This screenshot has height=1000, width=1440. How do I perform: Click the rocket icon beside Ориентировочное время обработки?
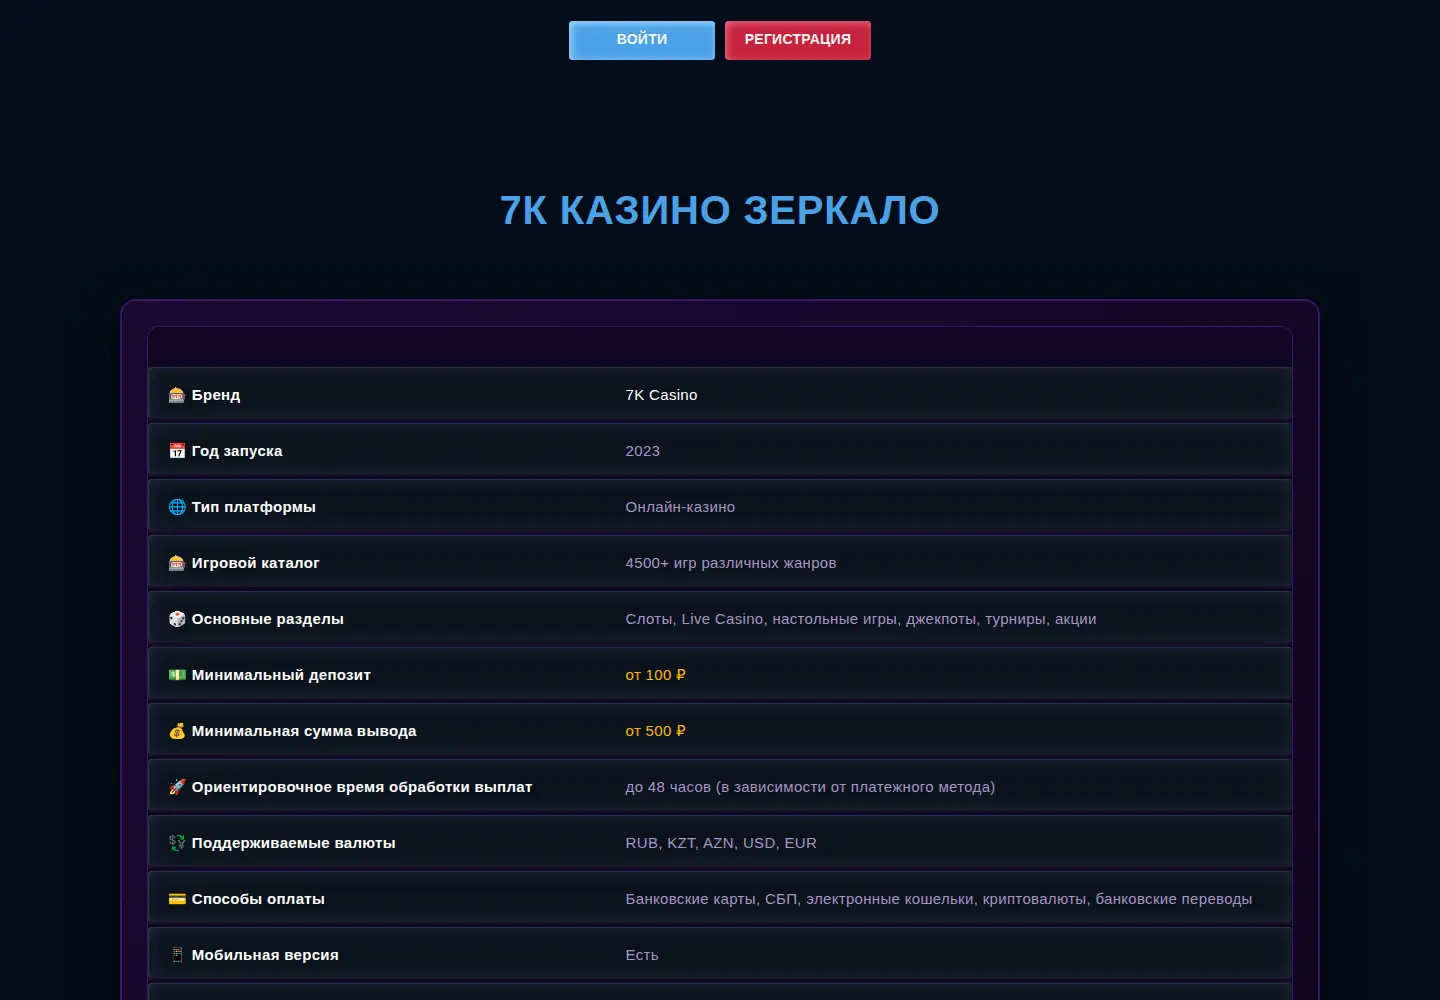(177, 787)
